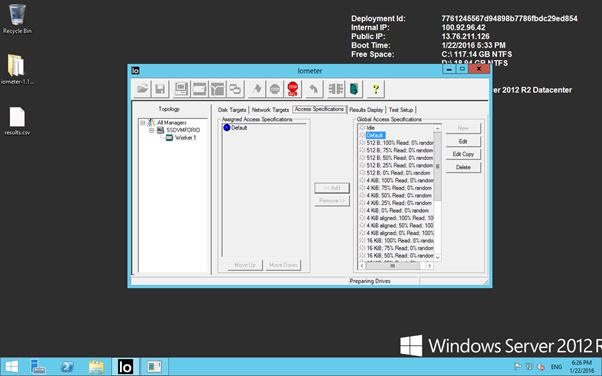Select 4 KiB aligned; 100% Read entry
Screen dimensions: 602x376
(400, 218)
